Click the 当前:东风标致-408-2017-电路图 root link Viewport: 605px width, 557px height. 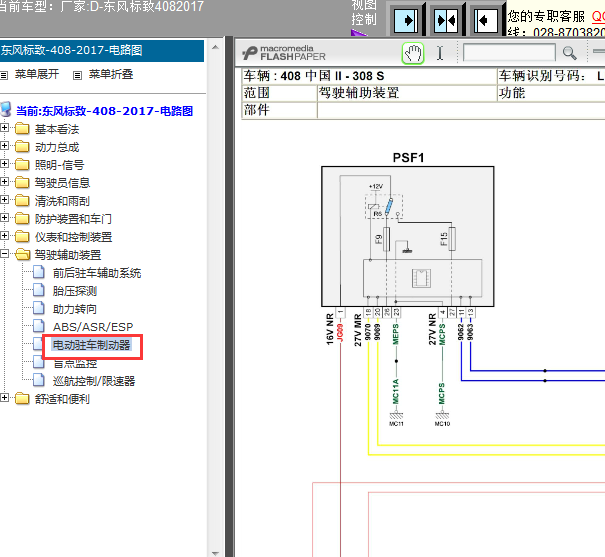tap(105, 111)
